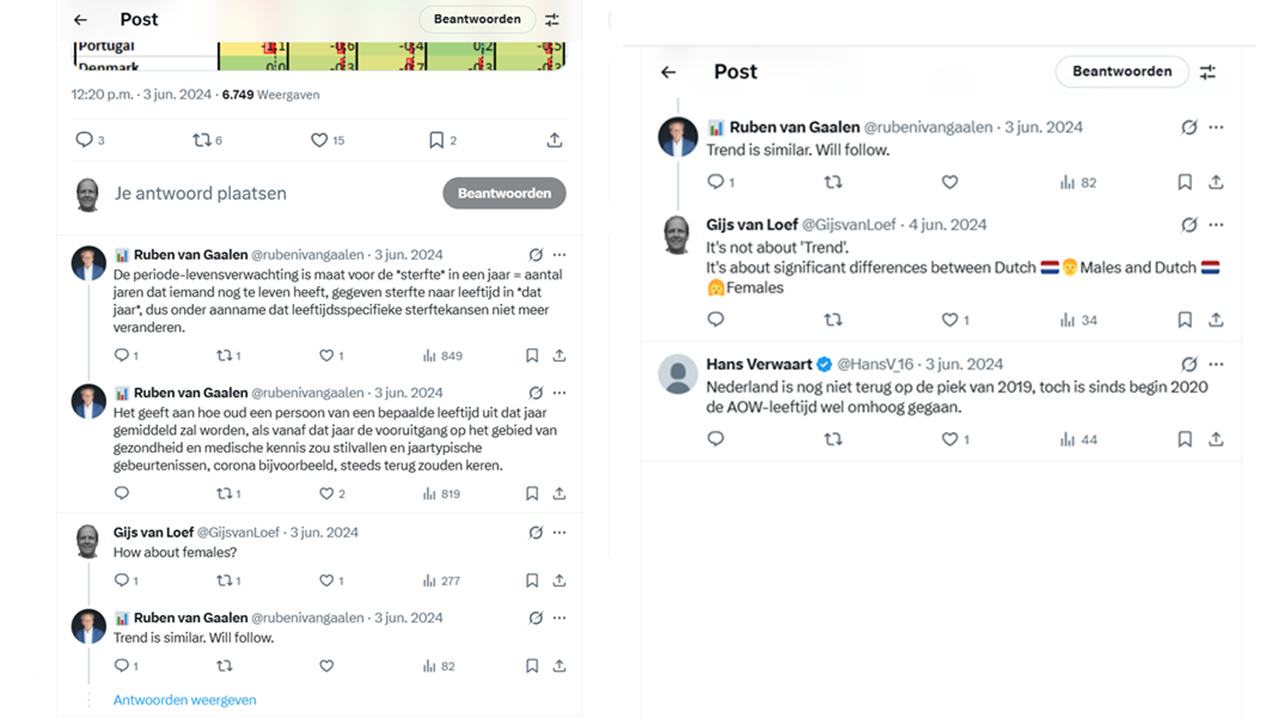Bookmark the main post with 2 bookmarks
Image resolution: width=1280 pixels, height=720 pixels.
pos(436,141)
